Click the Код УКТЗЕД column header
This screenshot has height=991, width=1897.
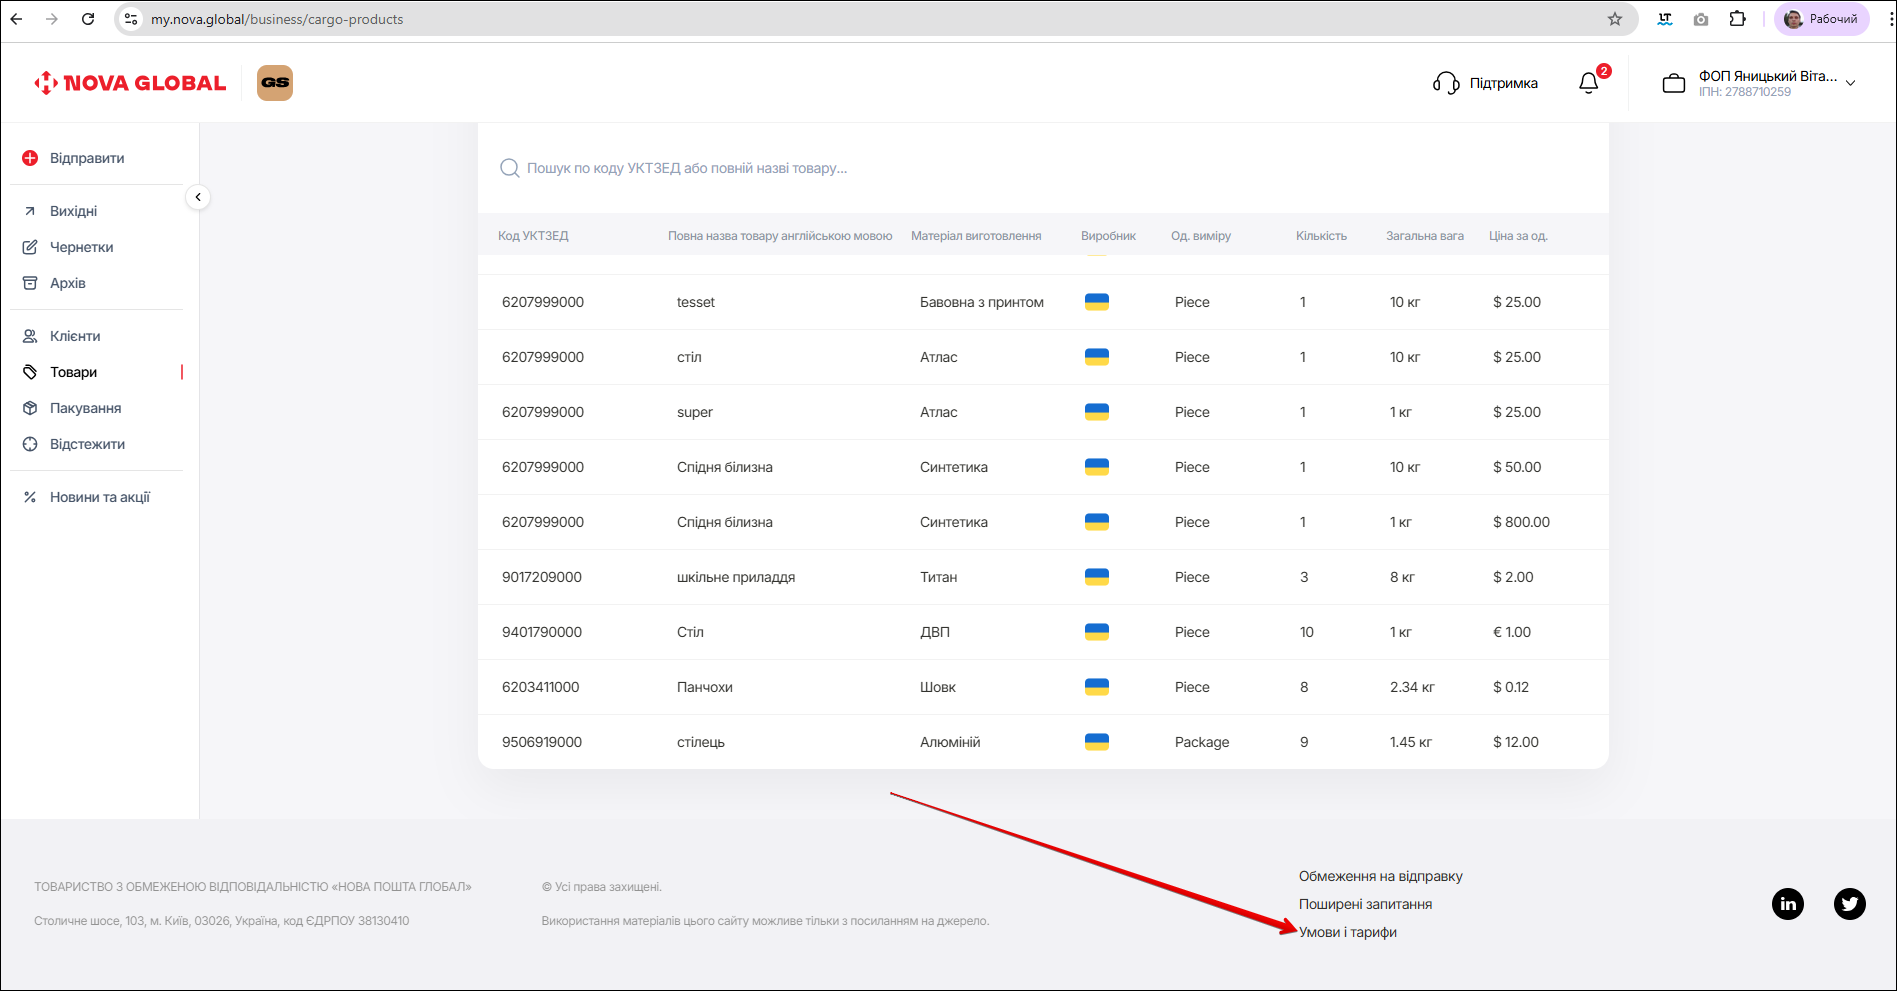pyautogui.click(x=533, y=236)
